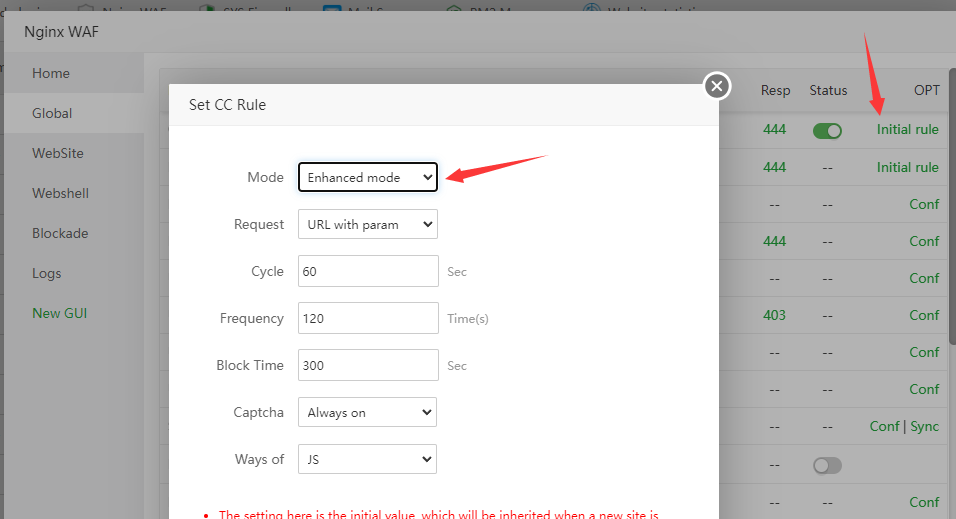Close the Set CC Rule dialog
Screen dimensions: 956x519
[716, 86]
